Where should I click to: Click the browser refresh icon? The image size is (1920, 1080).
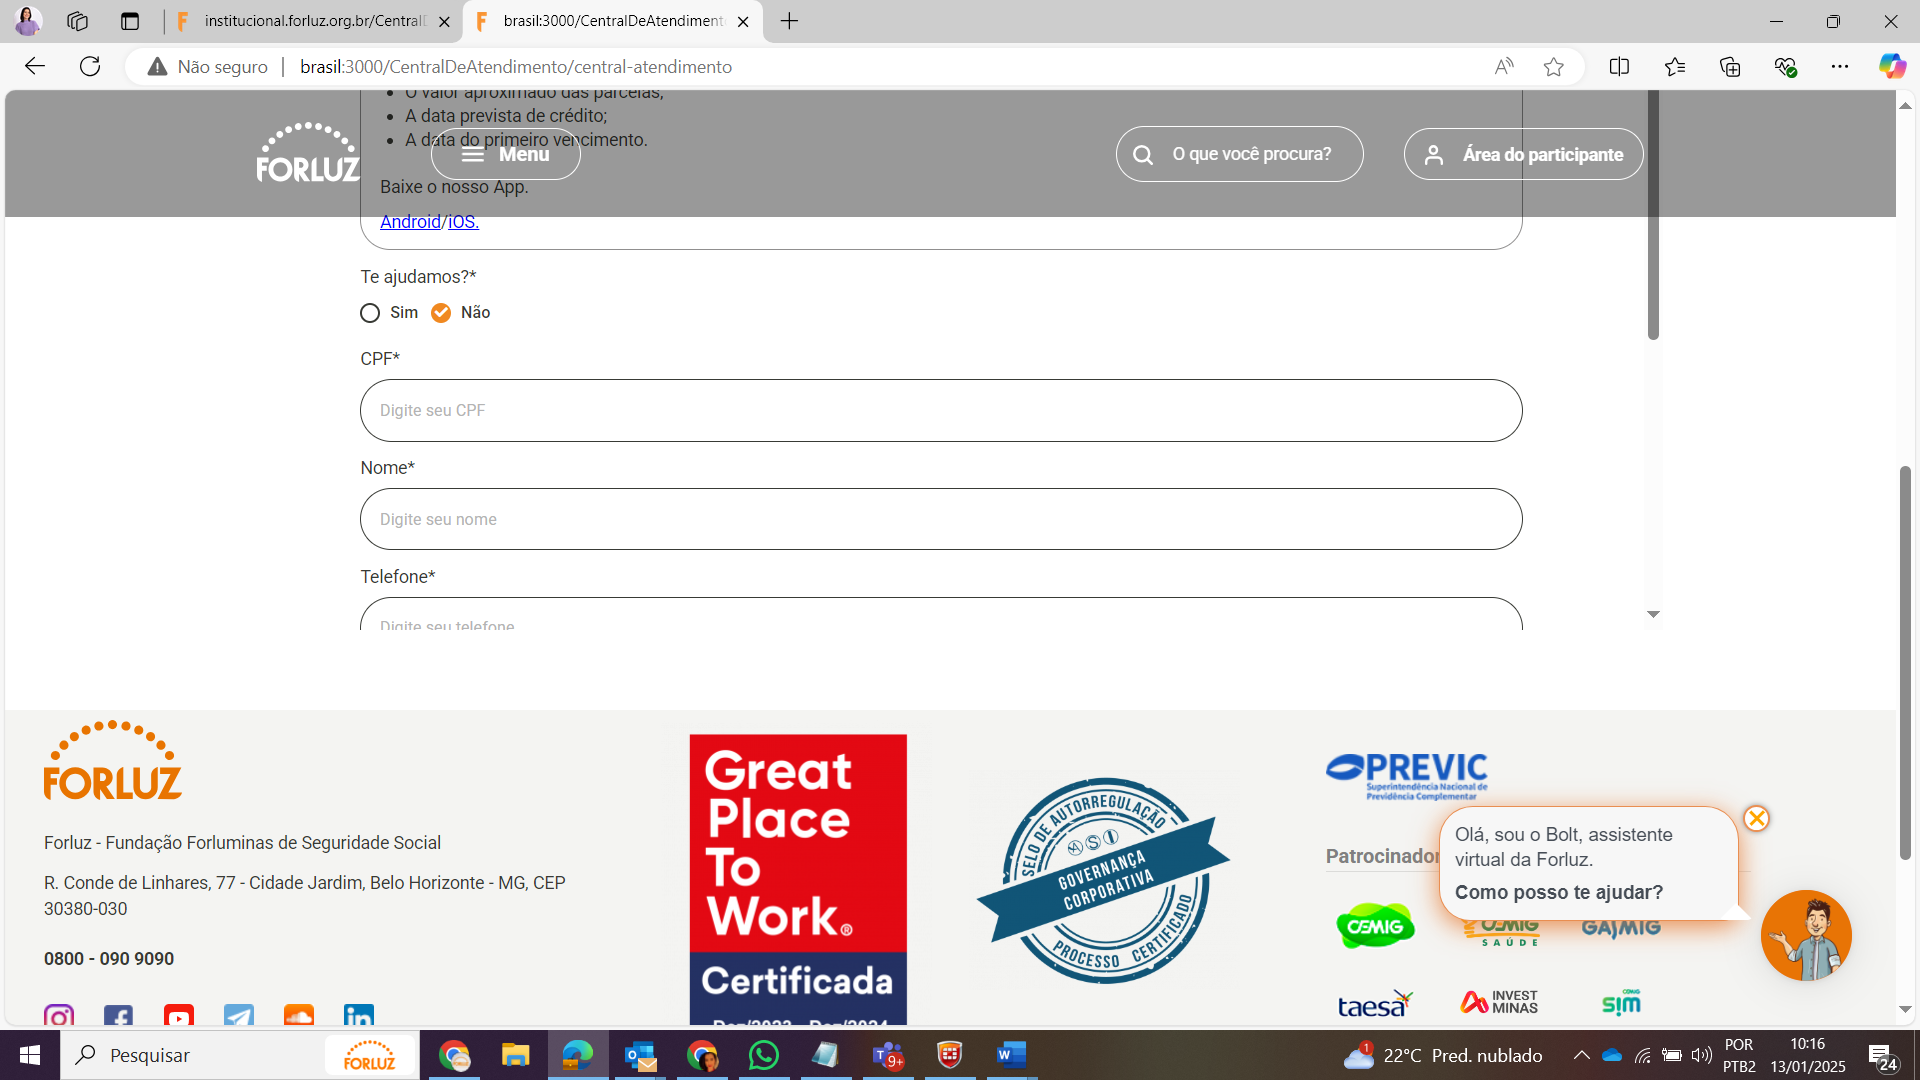(90, 67)
